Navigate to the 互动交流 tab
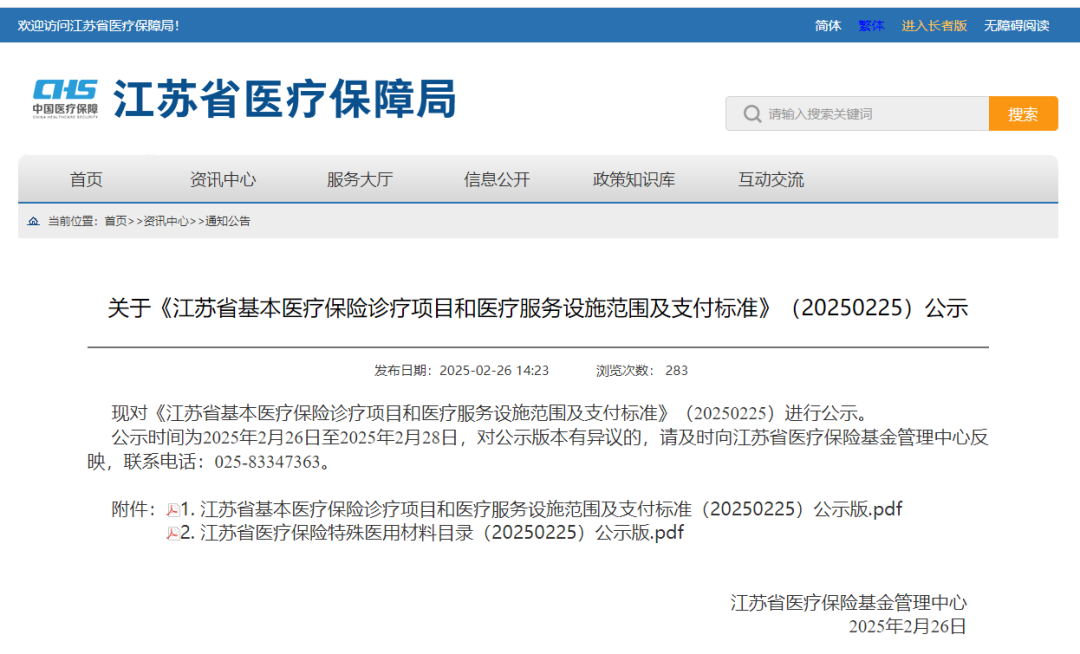 [x=771, y=180]
